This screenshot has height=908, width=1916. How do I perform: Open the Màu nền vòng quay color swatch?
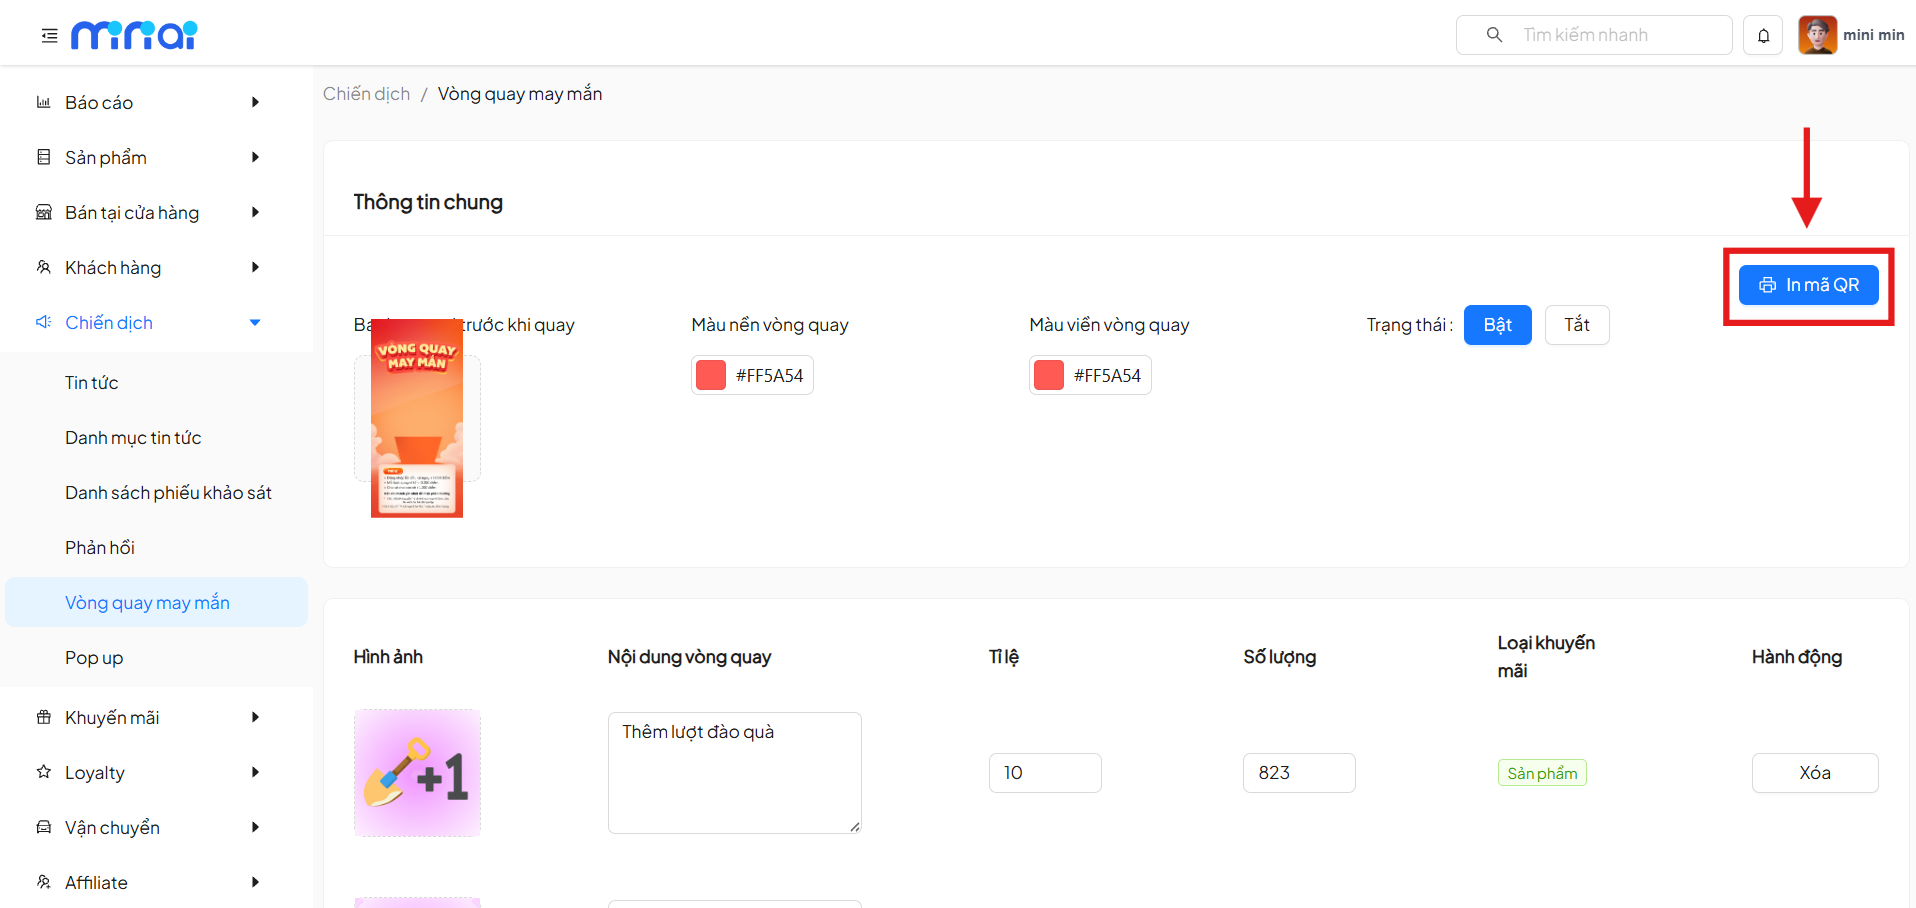(x=711, y=376)
